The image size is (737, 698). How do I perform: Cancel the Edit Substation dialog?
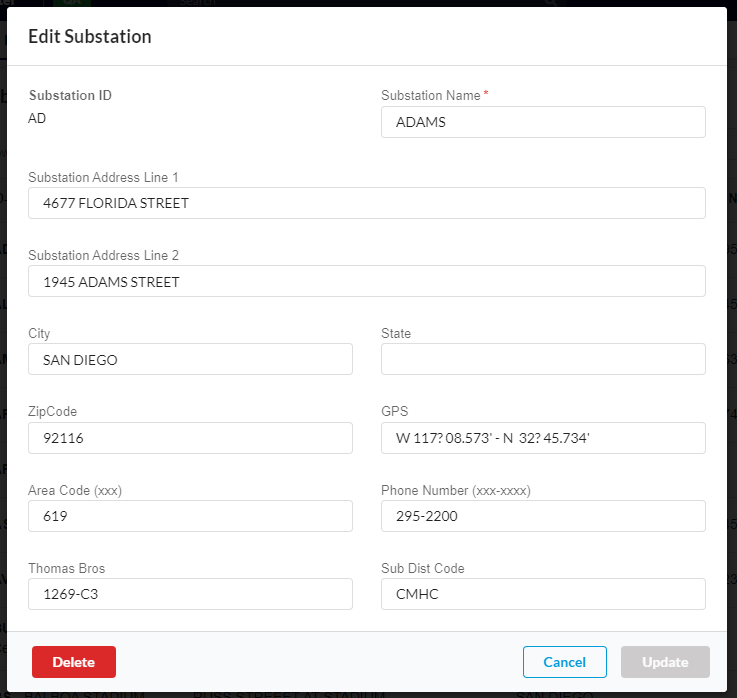tap(564, 662)
